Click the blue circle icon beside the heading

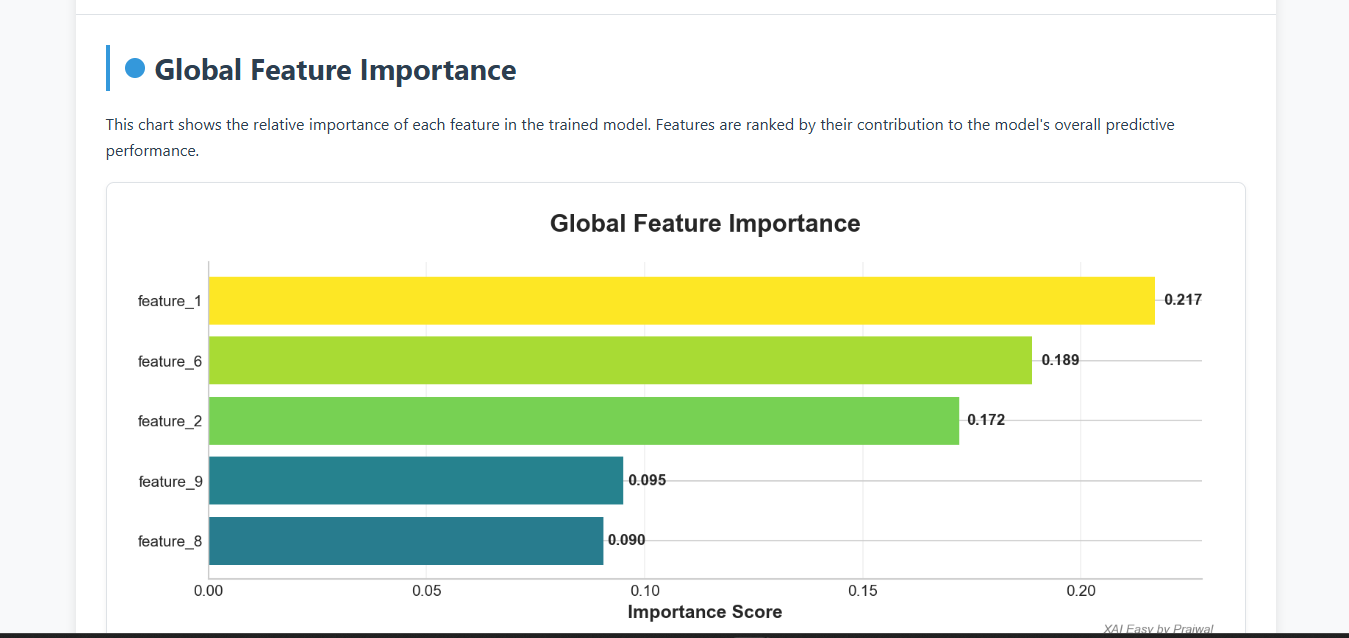[x=135, y=68]
